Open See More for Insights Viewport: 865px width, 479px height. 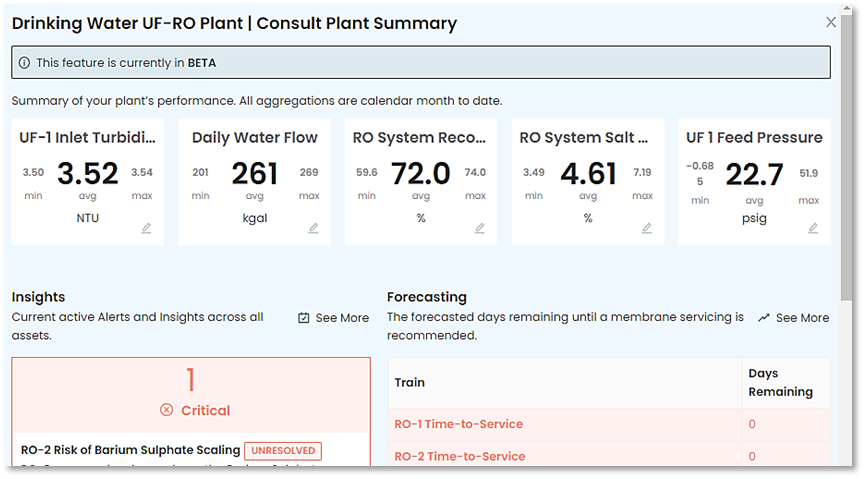click(x=342, y=318)
